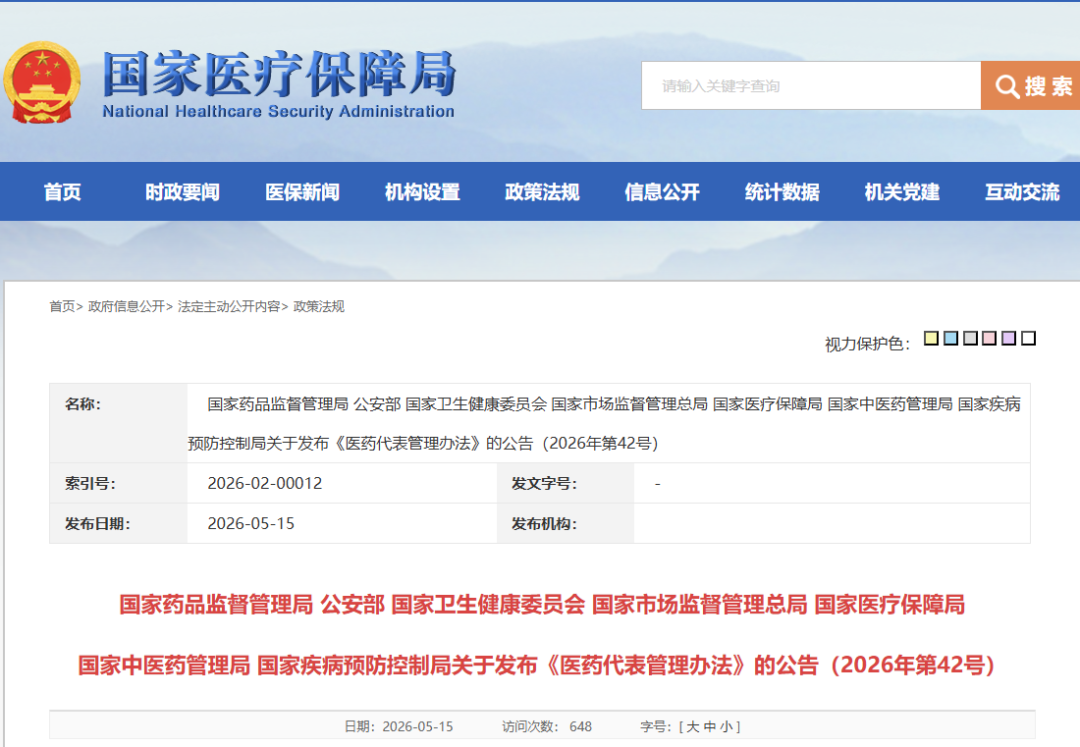This screenshot has width=1080, height=747.
Task: Focus the keyword search input field
Action: click(x=811, y=85)
